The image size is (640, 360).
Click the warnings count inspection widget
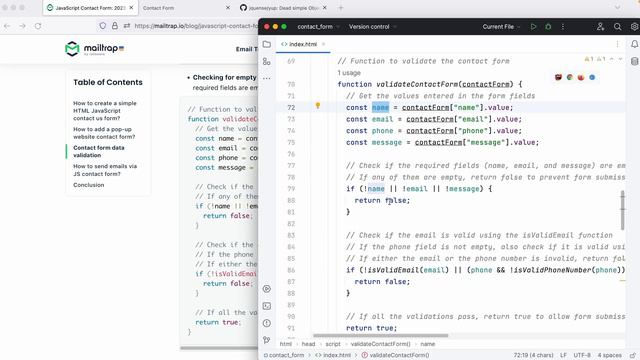click(595, 59)
